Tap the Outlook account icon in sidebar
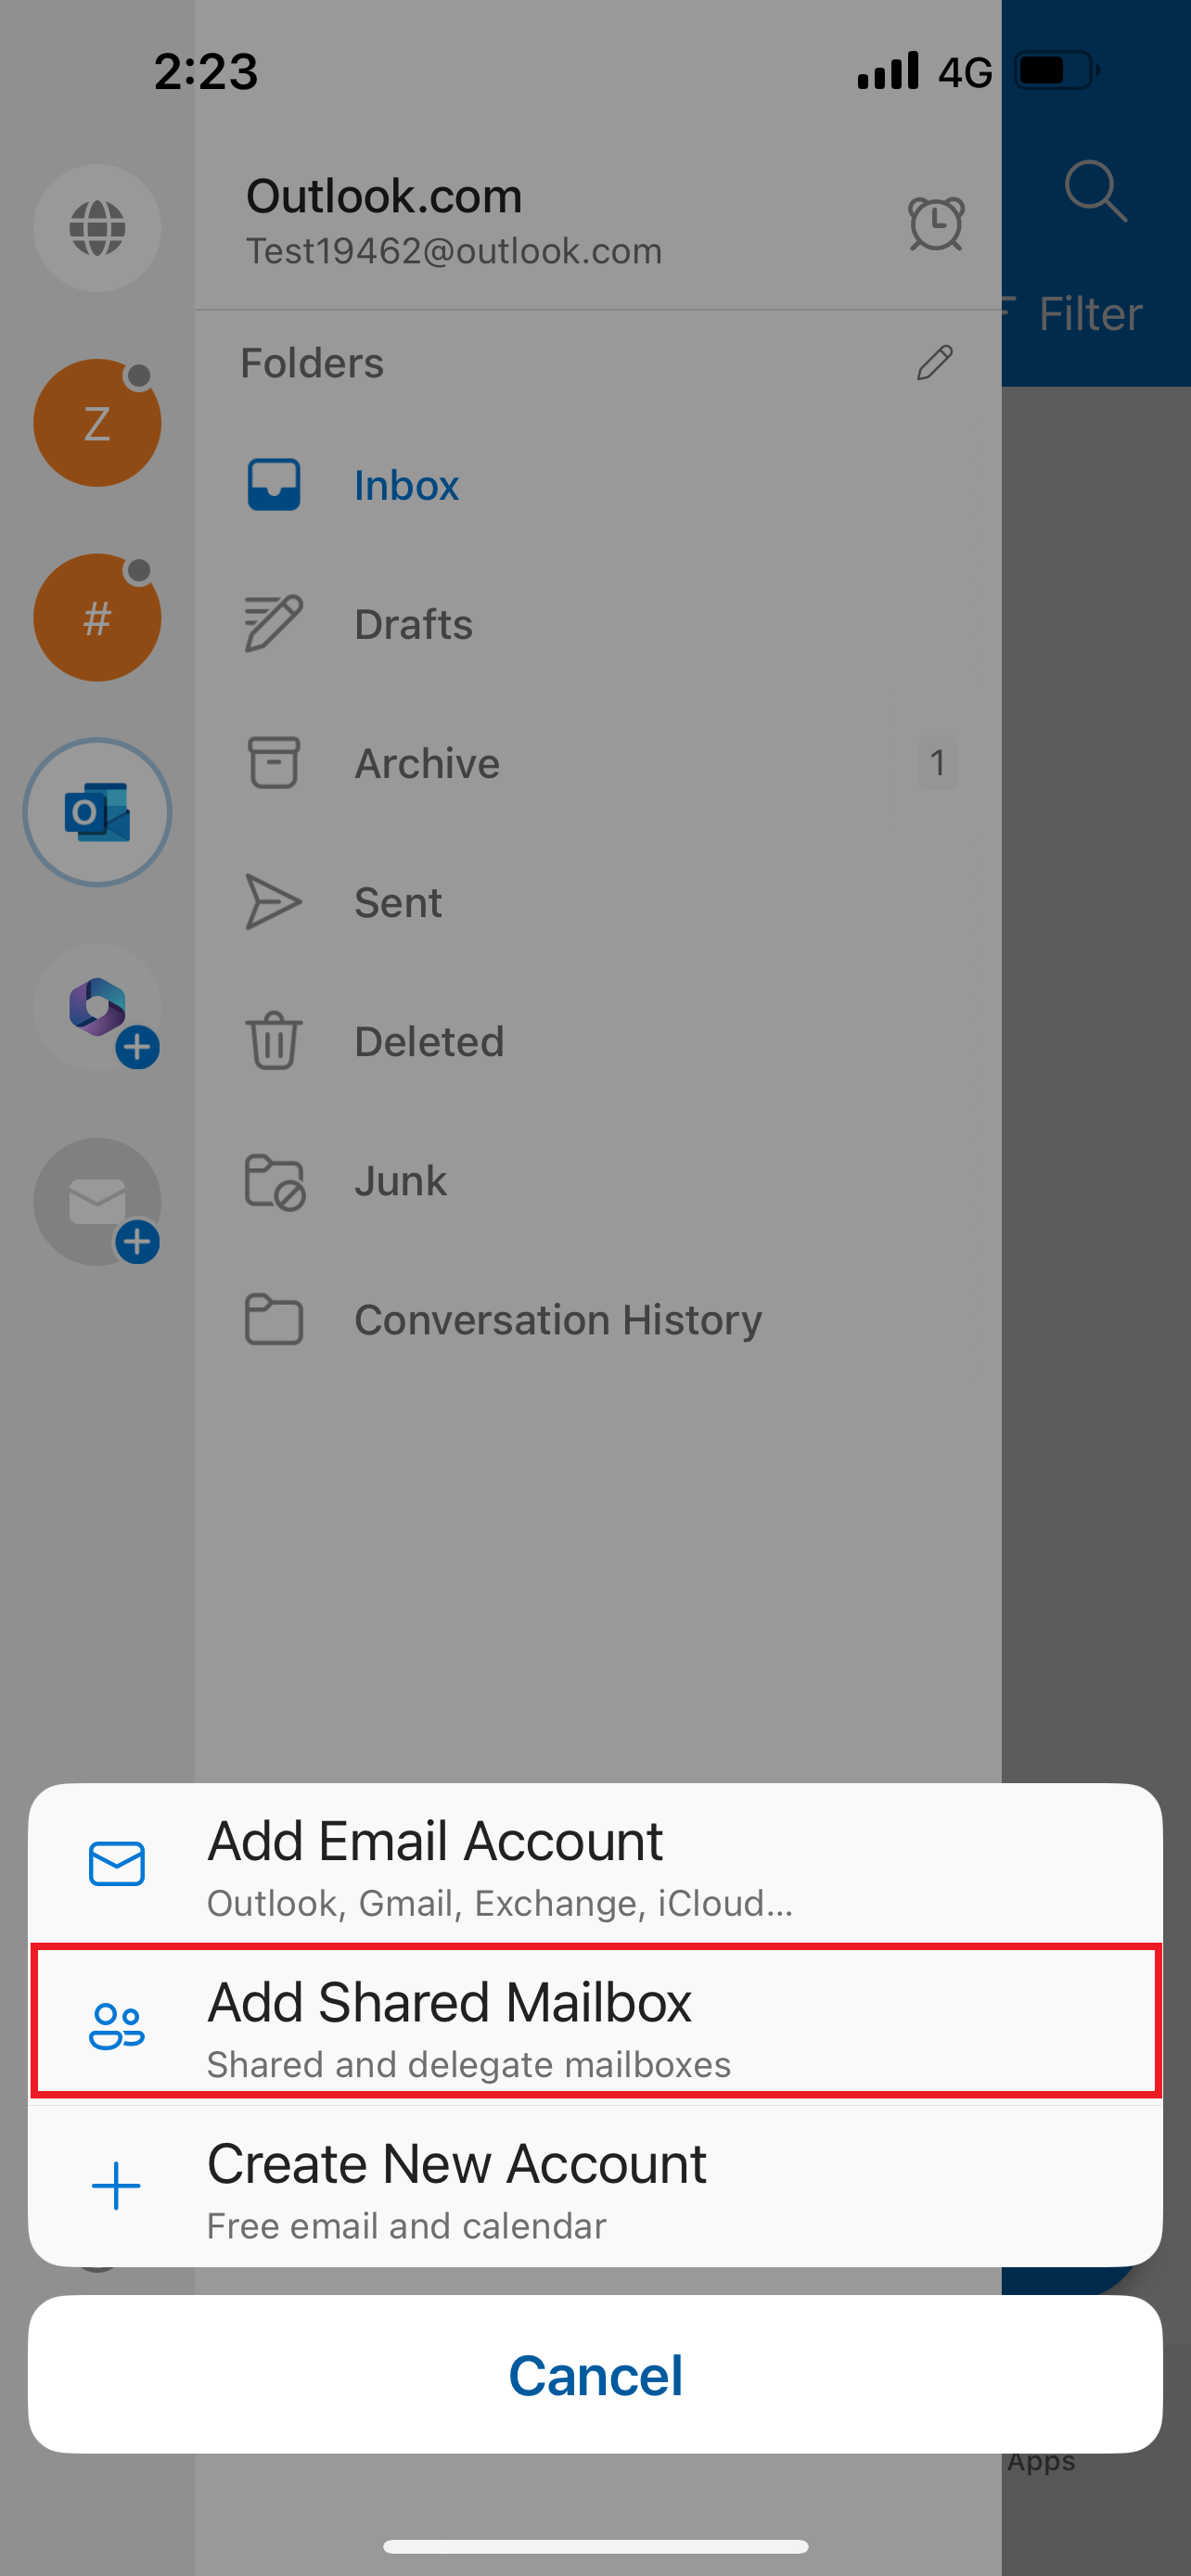The height and width of the screenshot is (2576, 1191). 97,812
